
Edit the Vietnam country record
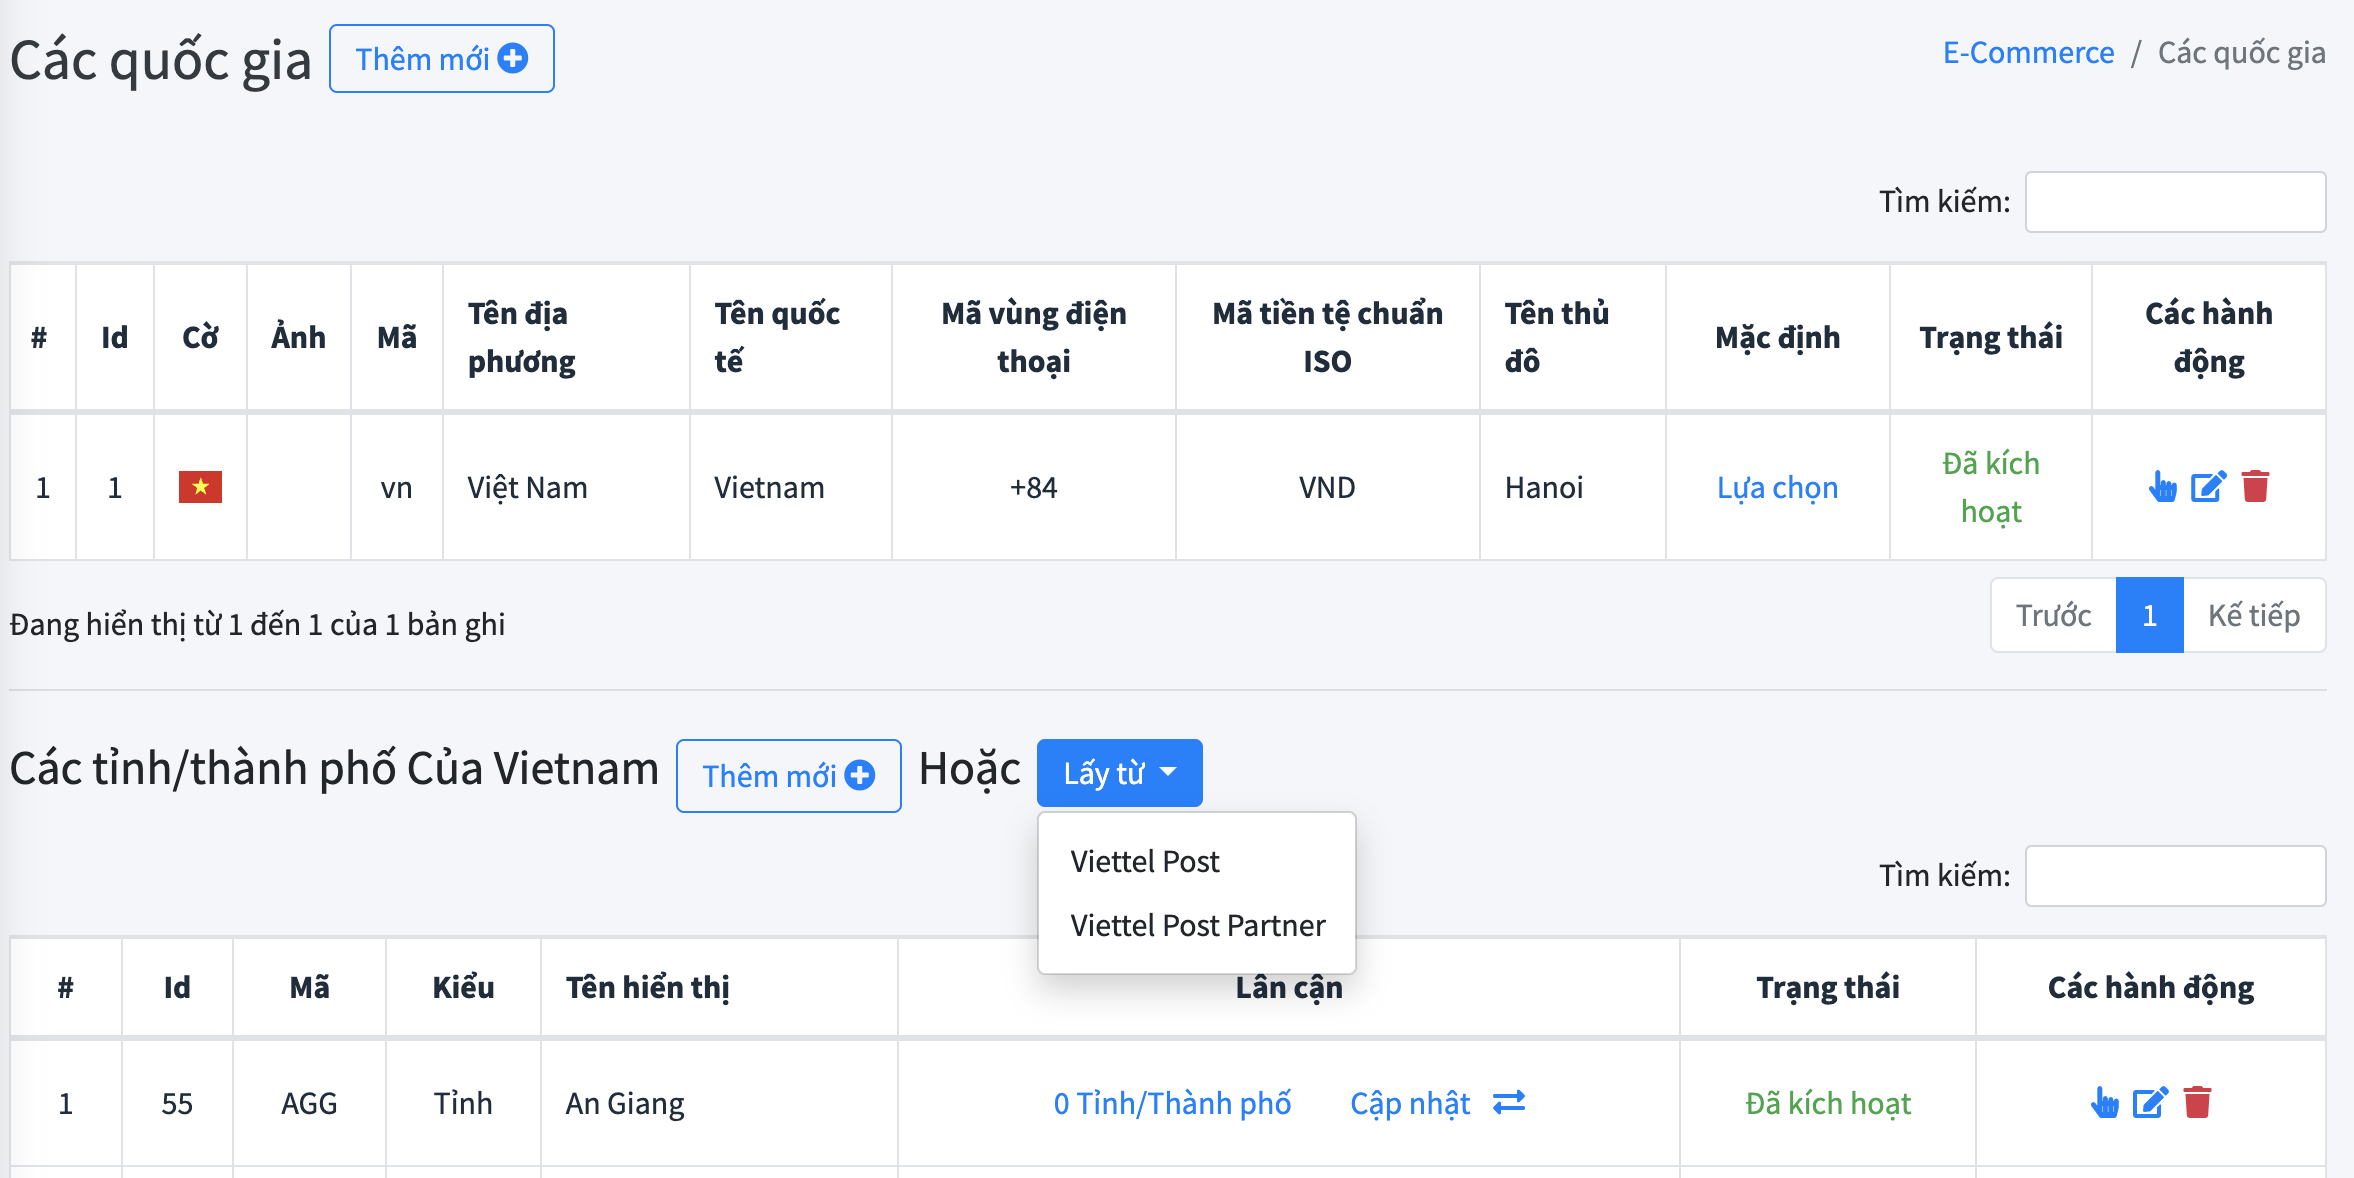pos(2208,487)
